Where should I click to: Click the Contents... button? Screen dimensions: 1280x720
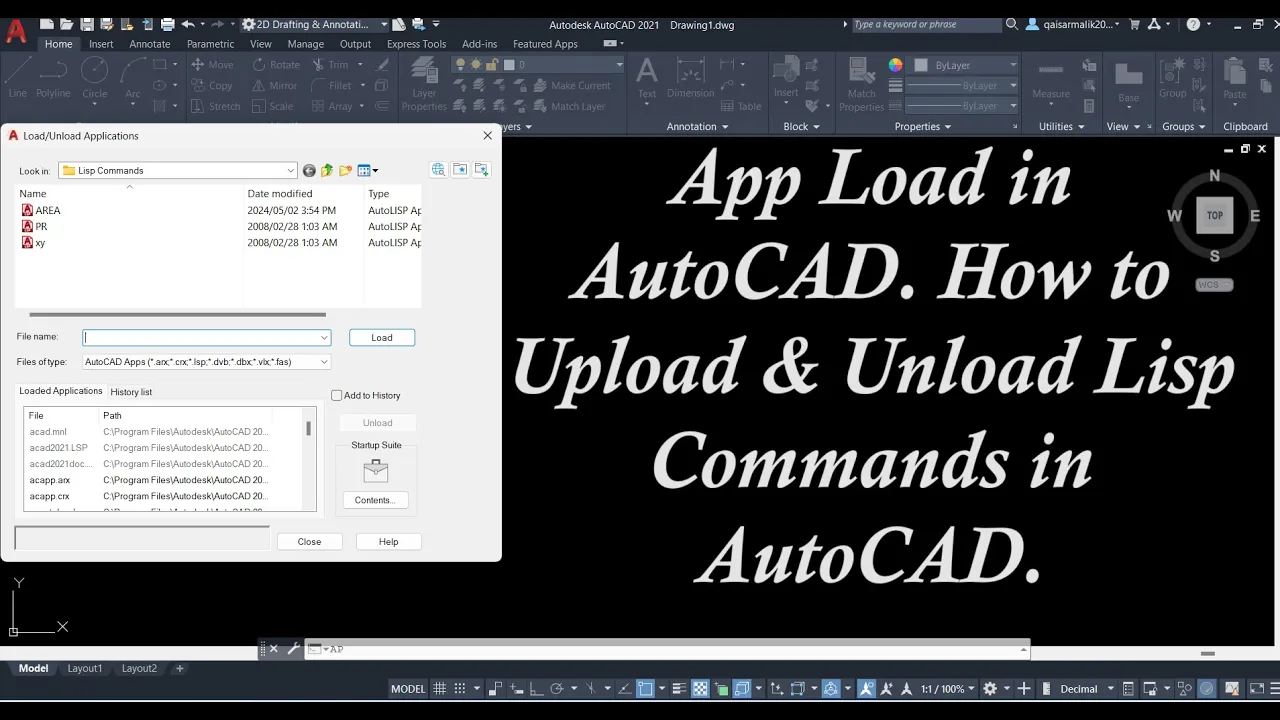375,500
